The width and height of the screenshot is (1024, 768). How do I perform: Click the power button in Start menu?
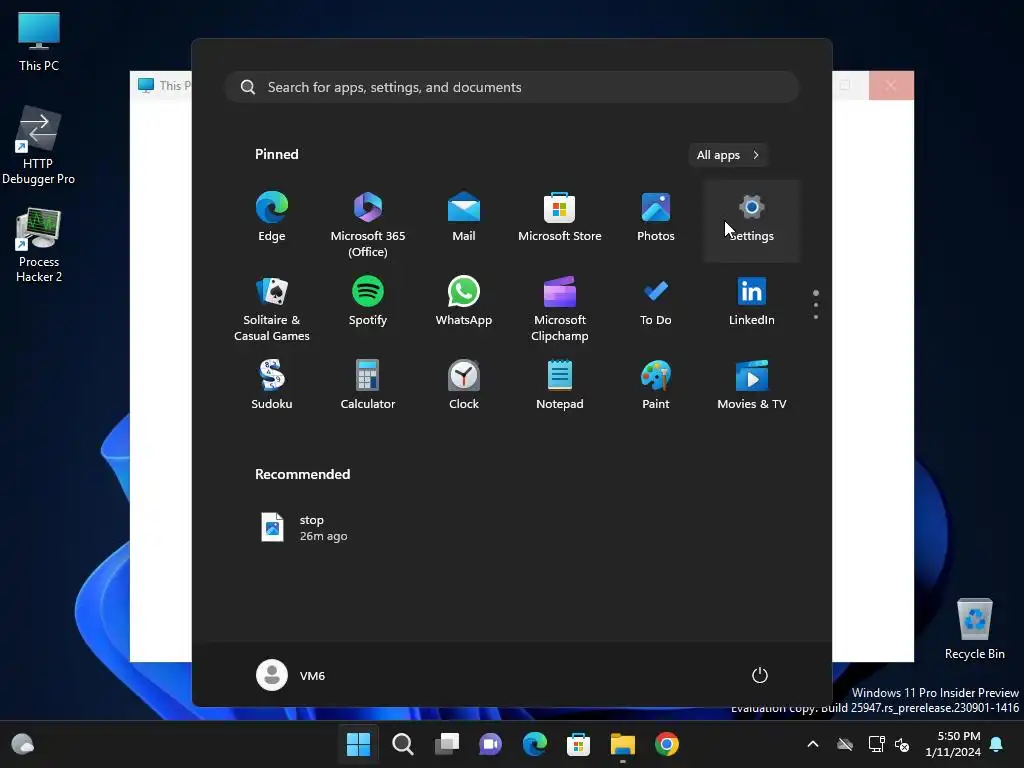click(760, 675)
